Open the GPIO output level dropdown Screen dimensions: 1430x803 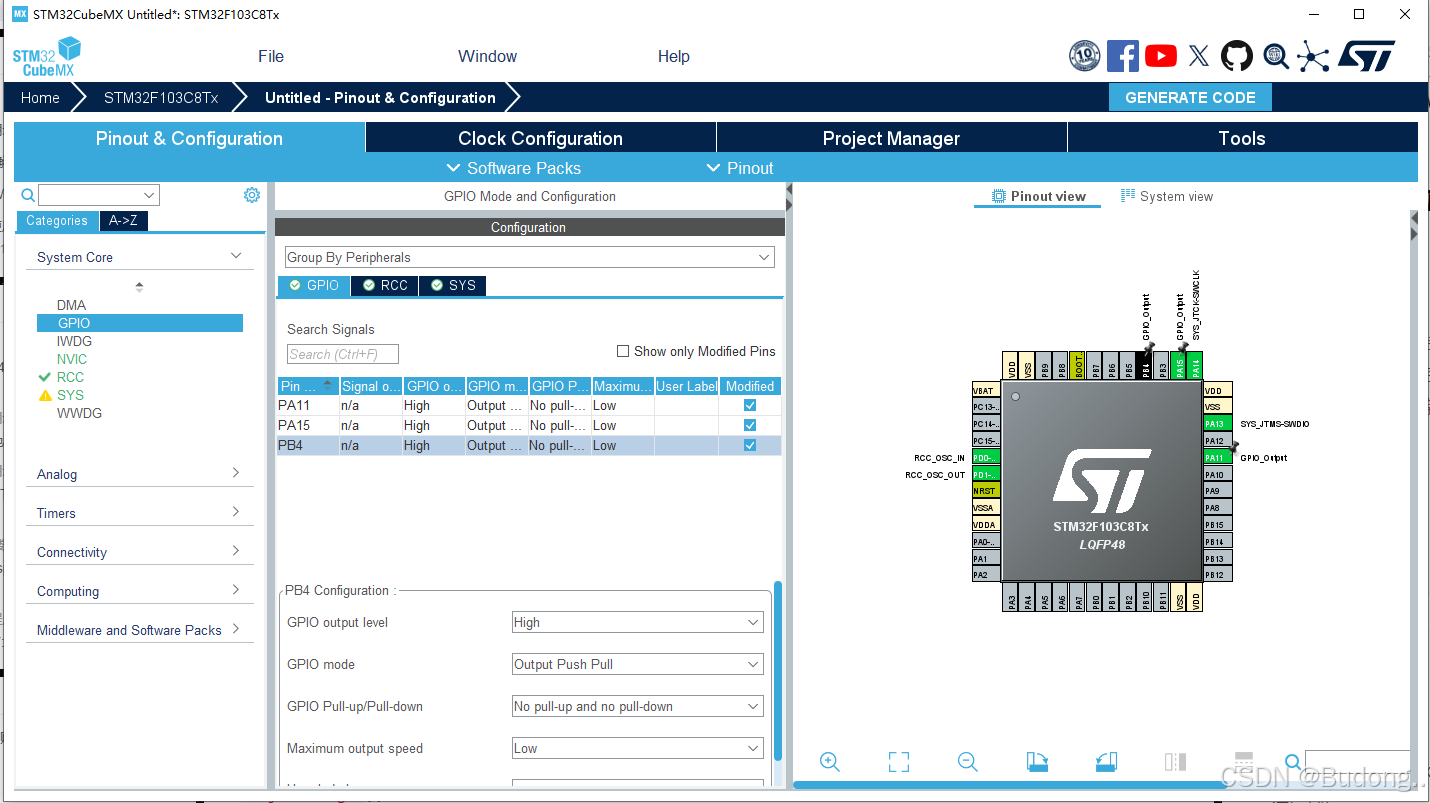(638, 622)
